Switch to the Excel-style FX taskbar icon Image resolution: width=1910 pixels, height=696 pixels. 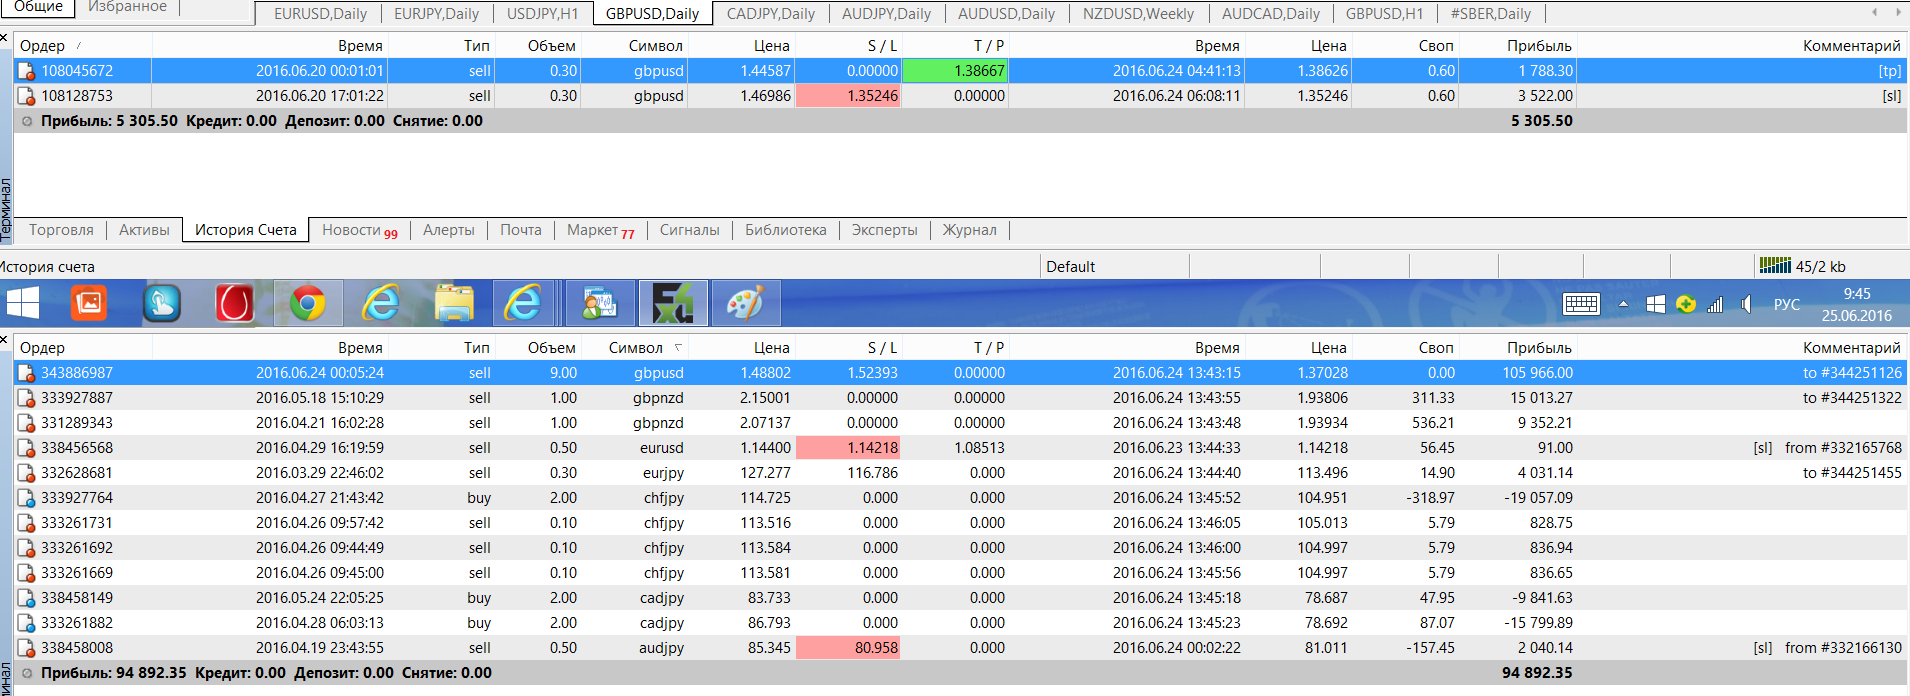tap(673, 303)
